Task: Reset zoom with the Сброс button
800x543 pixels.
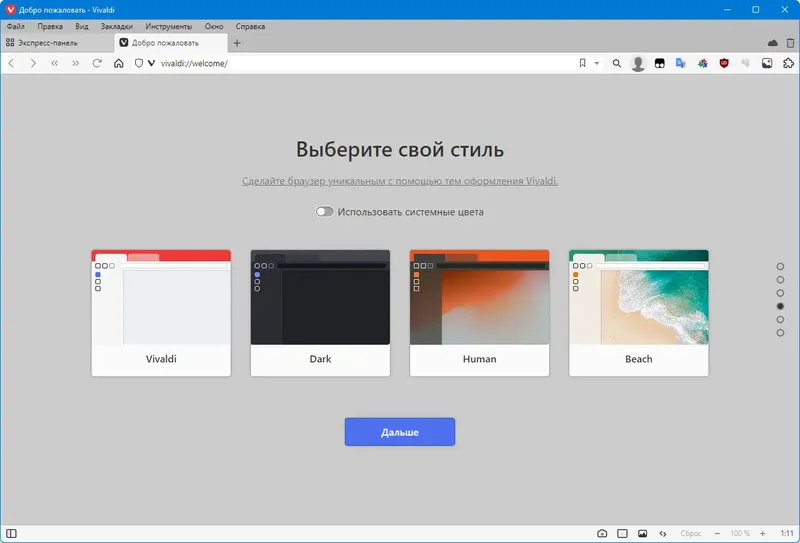Action: point(691,533)
